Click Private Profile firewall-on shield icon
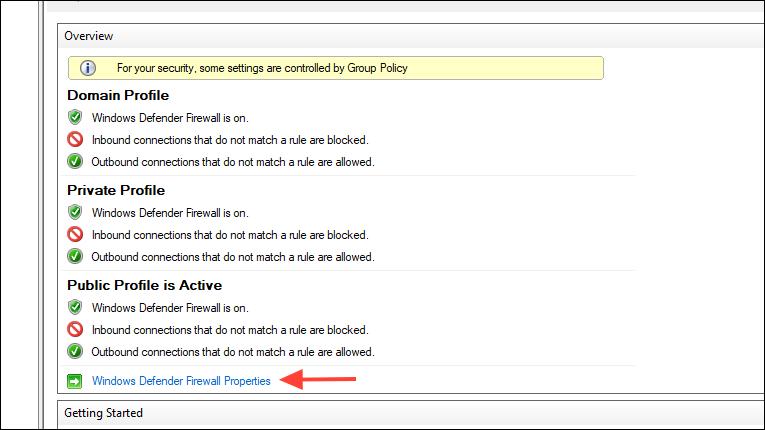 click(75, 213)
